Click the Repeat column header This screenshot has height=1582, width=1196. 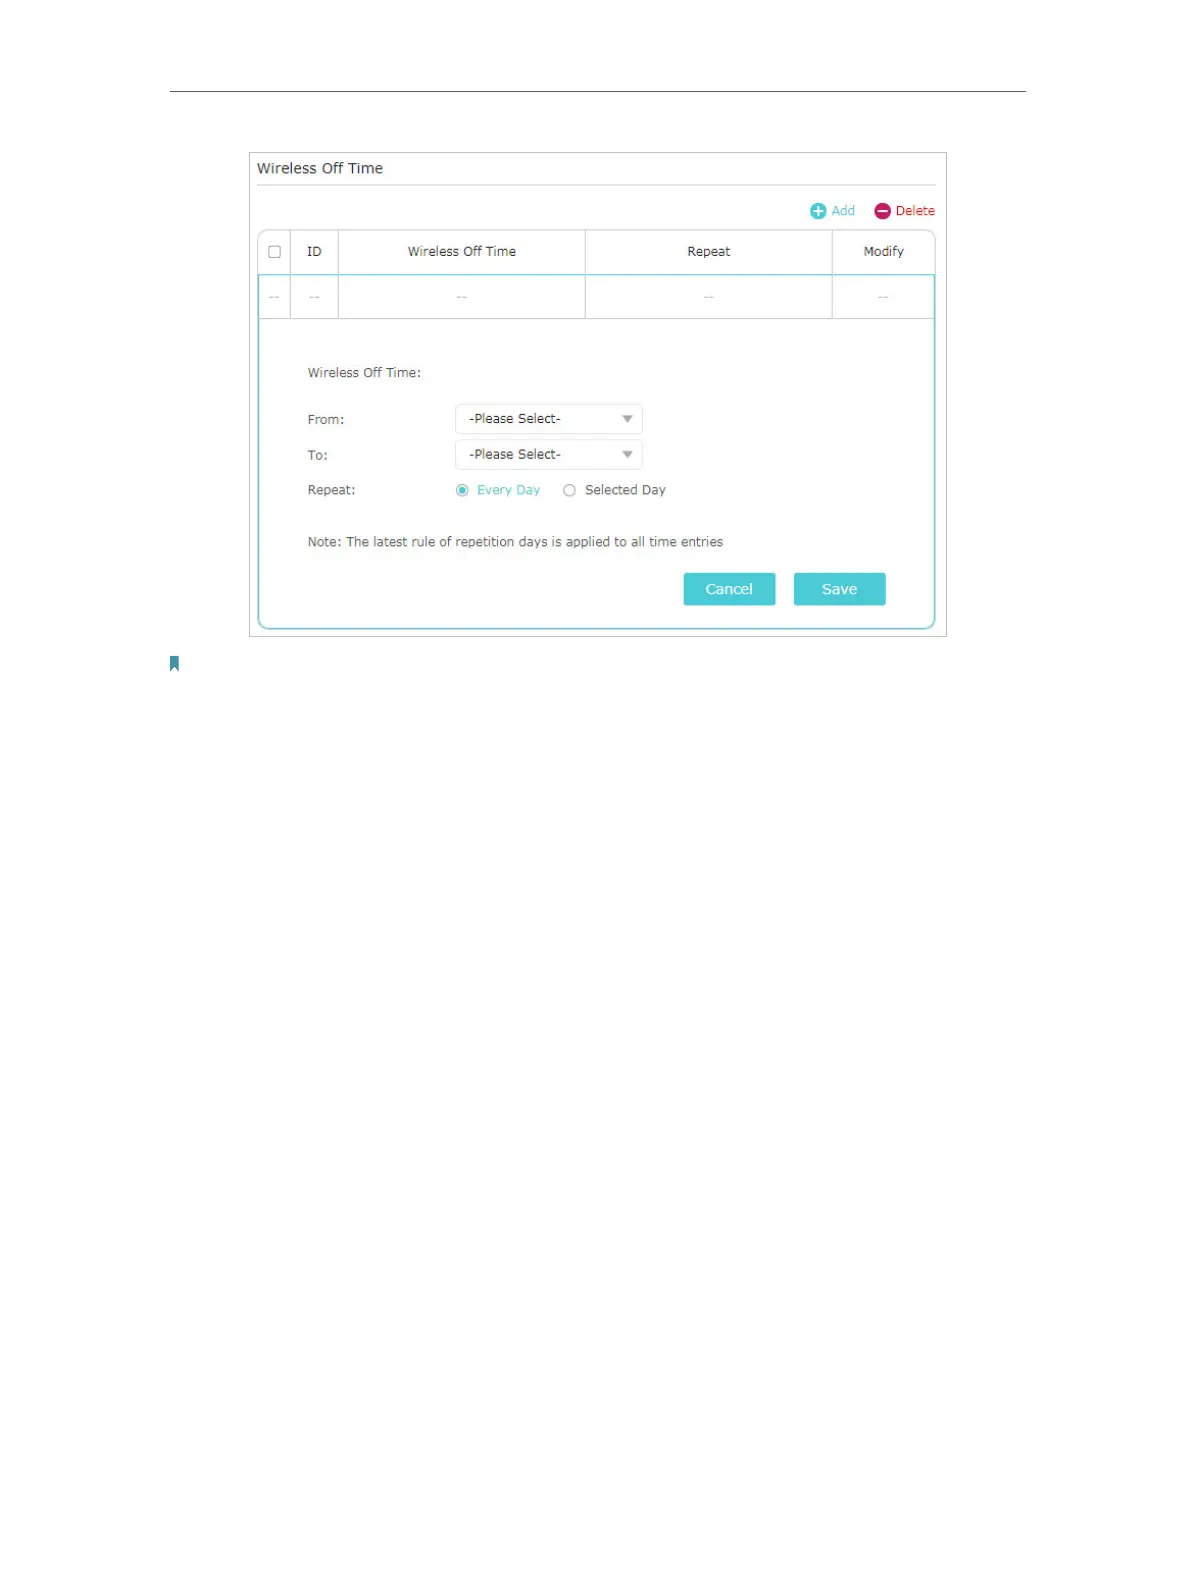(x=708, y=252)
